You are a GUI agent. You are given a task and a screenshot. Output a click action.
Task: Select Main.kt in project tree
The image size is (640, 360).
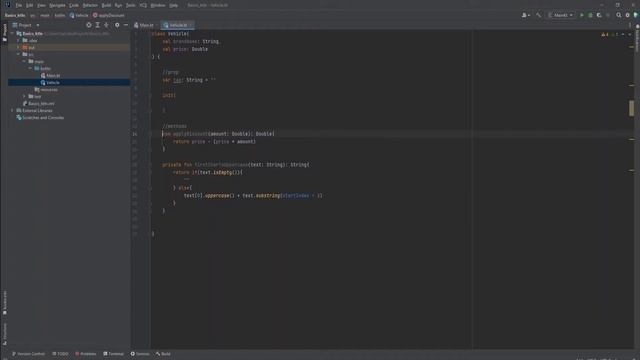tap(50, 76)
